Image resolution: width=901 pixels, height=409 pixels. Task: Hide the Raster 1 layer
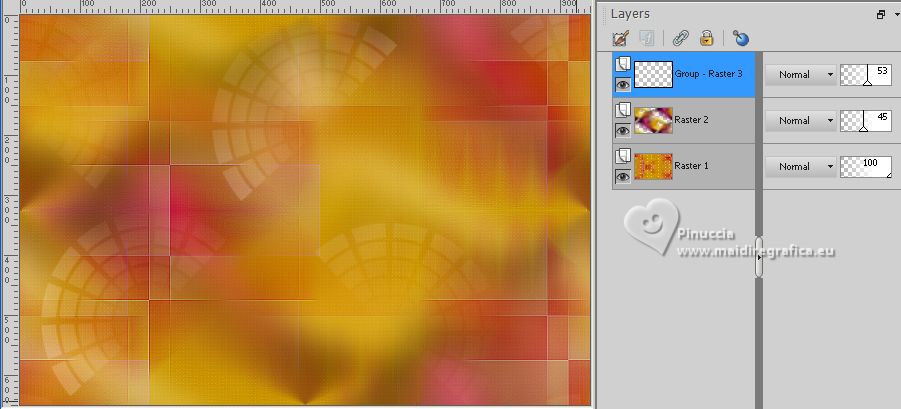coord(623,177)
